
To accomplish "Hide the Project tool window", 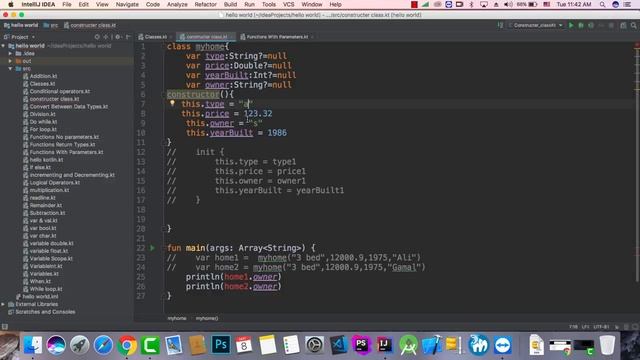I will point(128,37).
